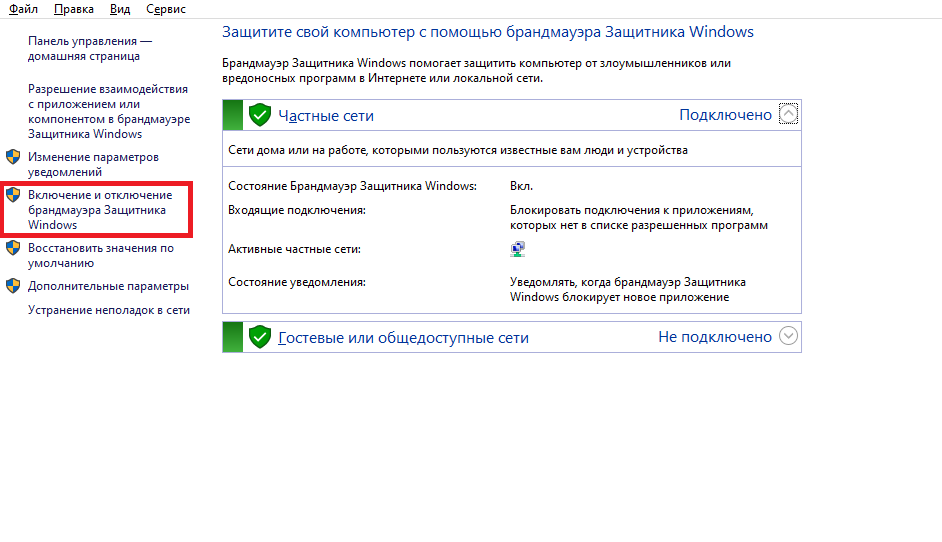The width and height of the screenshot is (942, 542).
Task: Open Включение и отключение брандмауэра link
Action: [x=100, y=210]
